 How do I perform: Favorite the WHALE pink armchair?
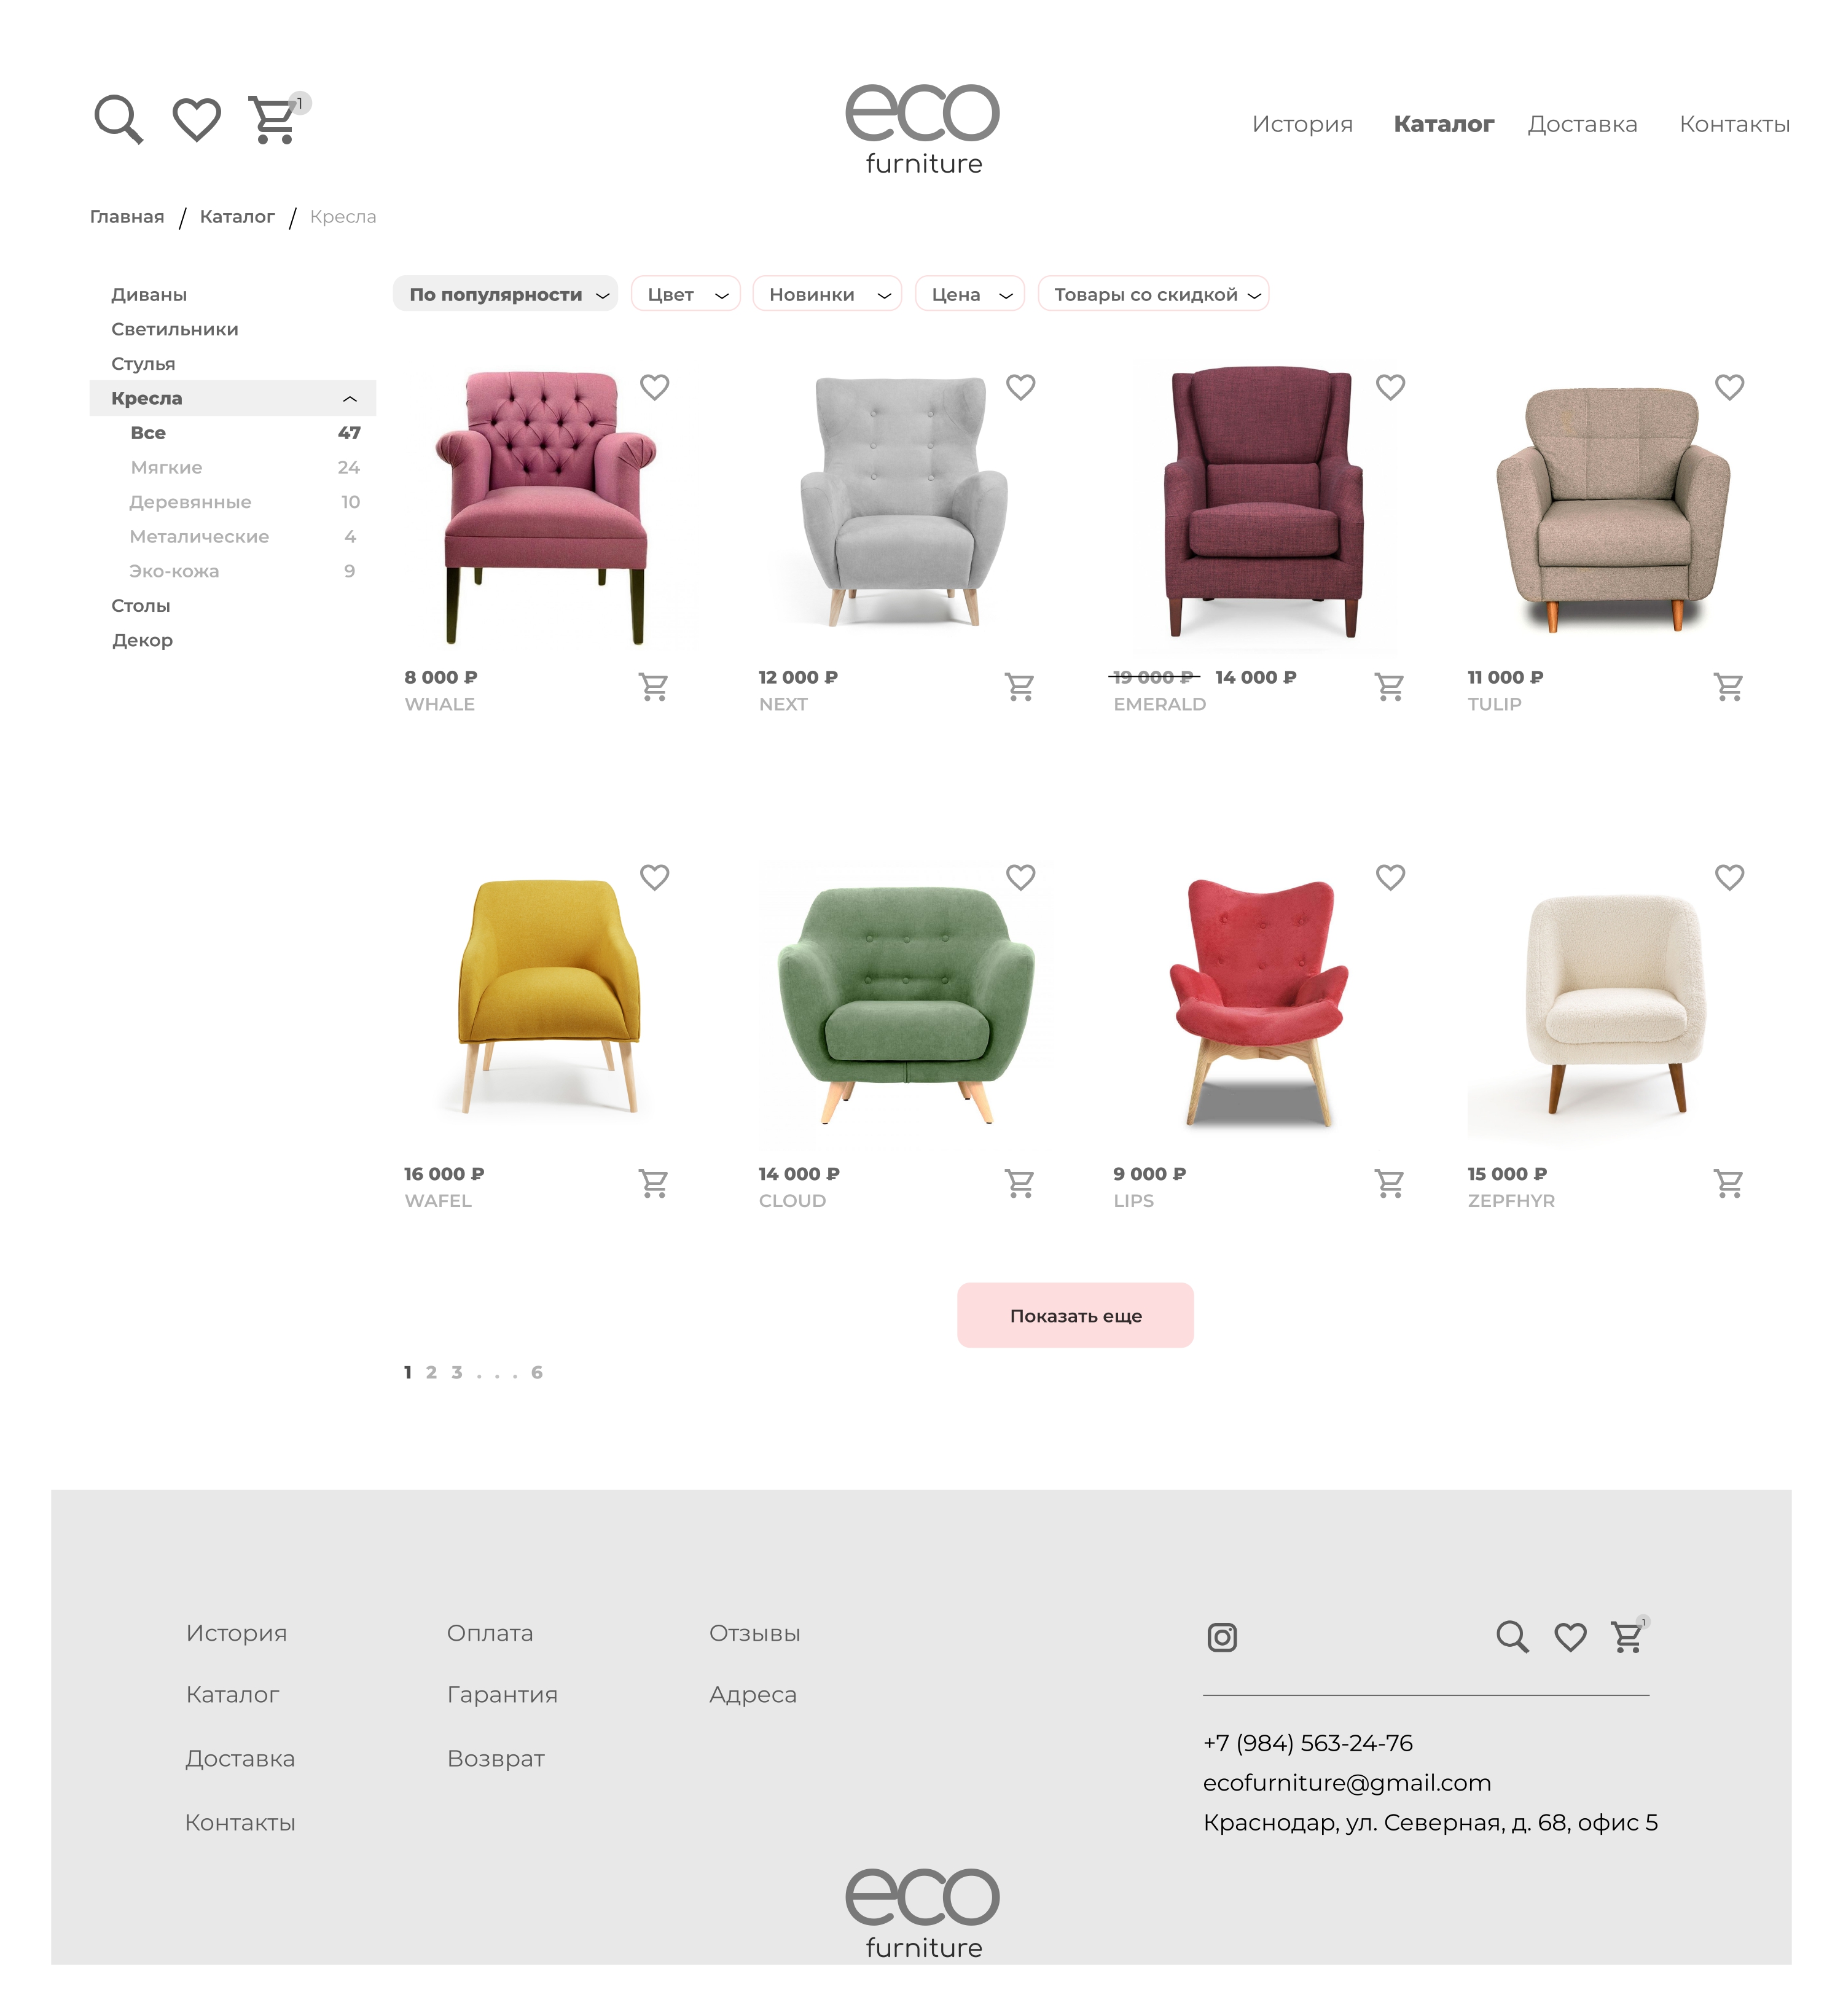[654, 387]
